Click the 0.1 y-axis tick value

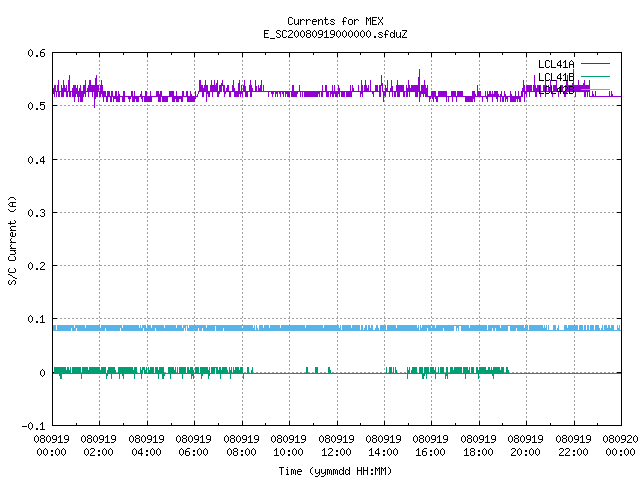(36, 319)
